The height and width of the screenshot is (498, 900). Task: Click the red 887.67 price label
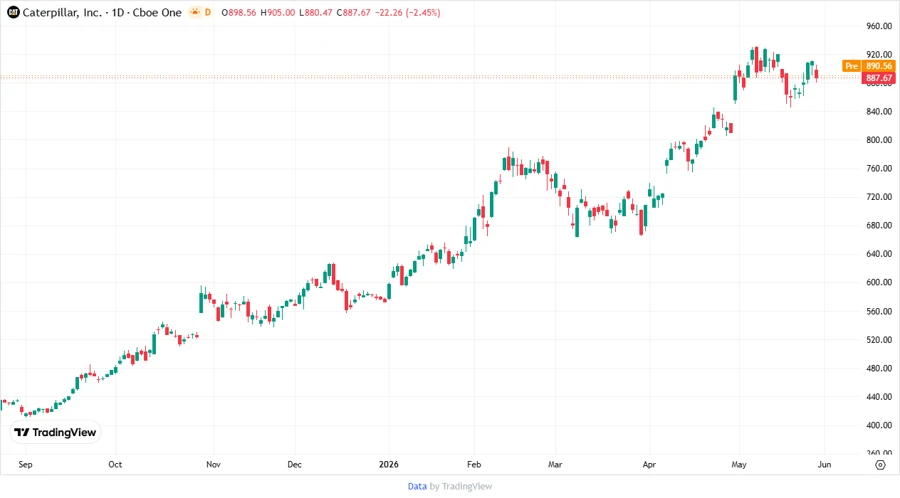878,78
